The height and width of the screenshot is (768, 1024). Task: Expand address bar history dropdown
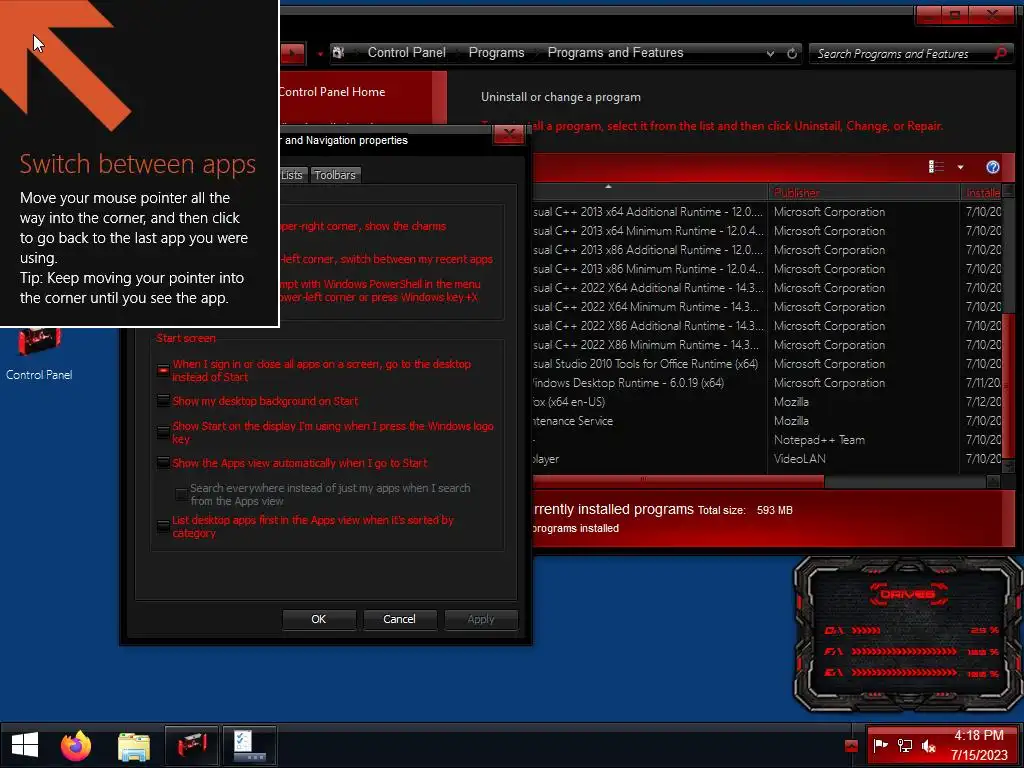pos(771,54)
